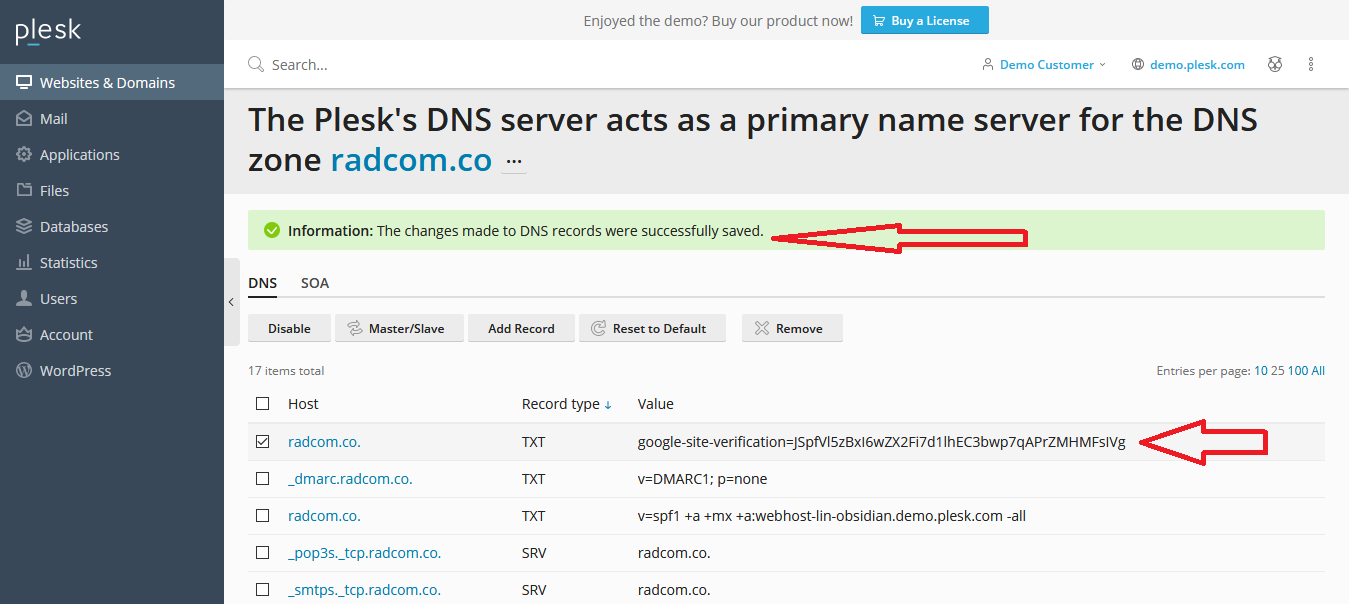This screenshot has width=1349, height=604.
Task: Click the WordPress logo icon in sidebar
Action: pos(24,371)
